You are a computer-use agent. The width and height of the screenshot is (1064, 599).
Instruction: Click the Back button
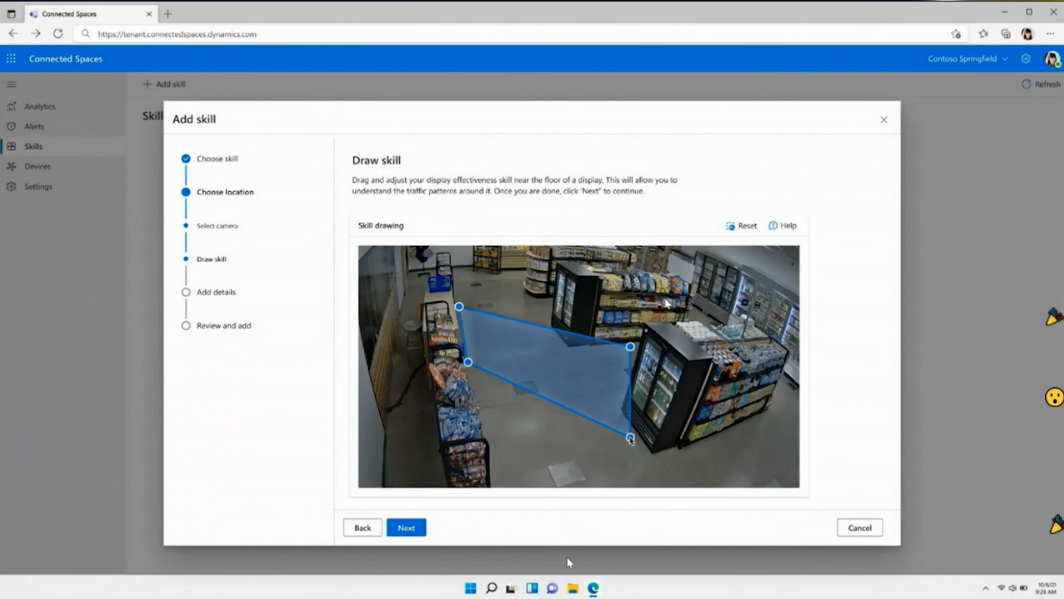pos(362,528)
